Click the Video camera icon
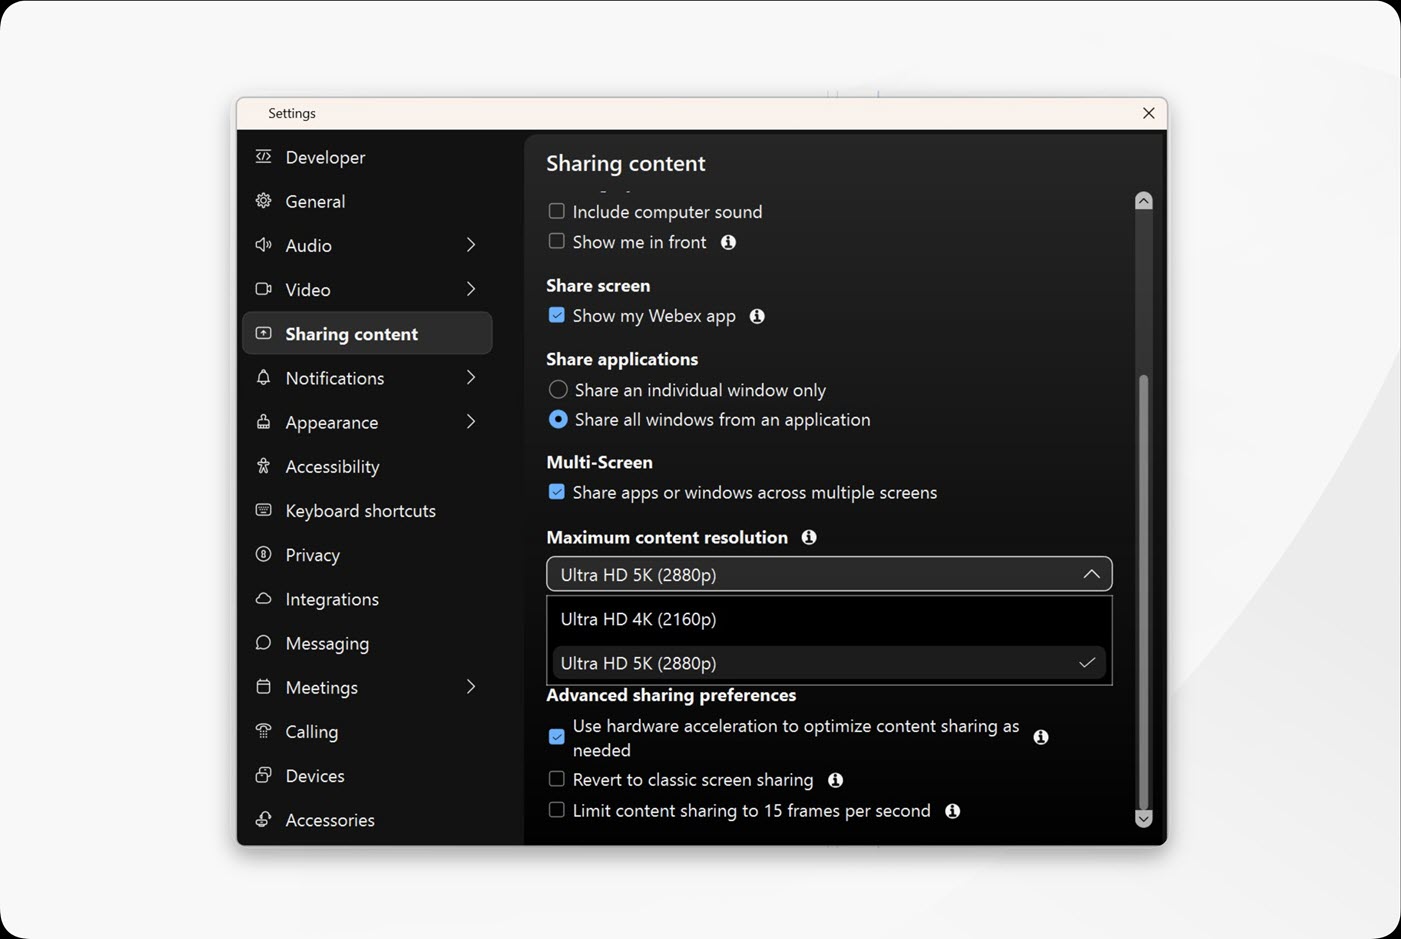This screenshot has height=939, width=1401. pos(263,289)
